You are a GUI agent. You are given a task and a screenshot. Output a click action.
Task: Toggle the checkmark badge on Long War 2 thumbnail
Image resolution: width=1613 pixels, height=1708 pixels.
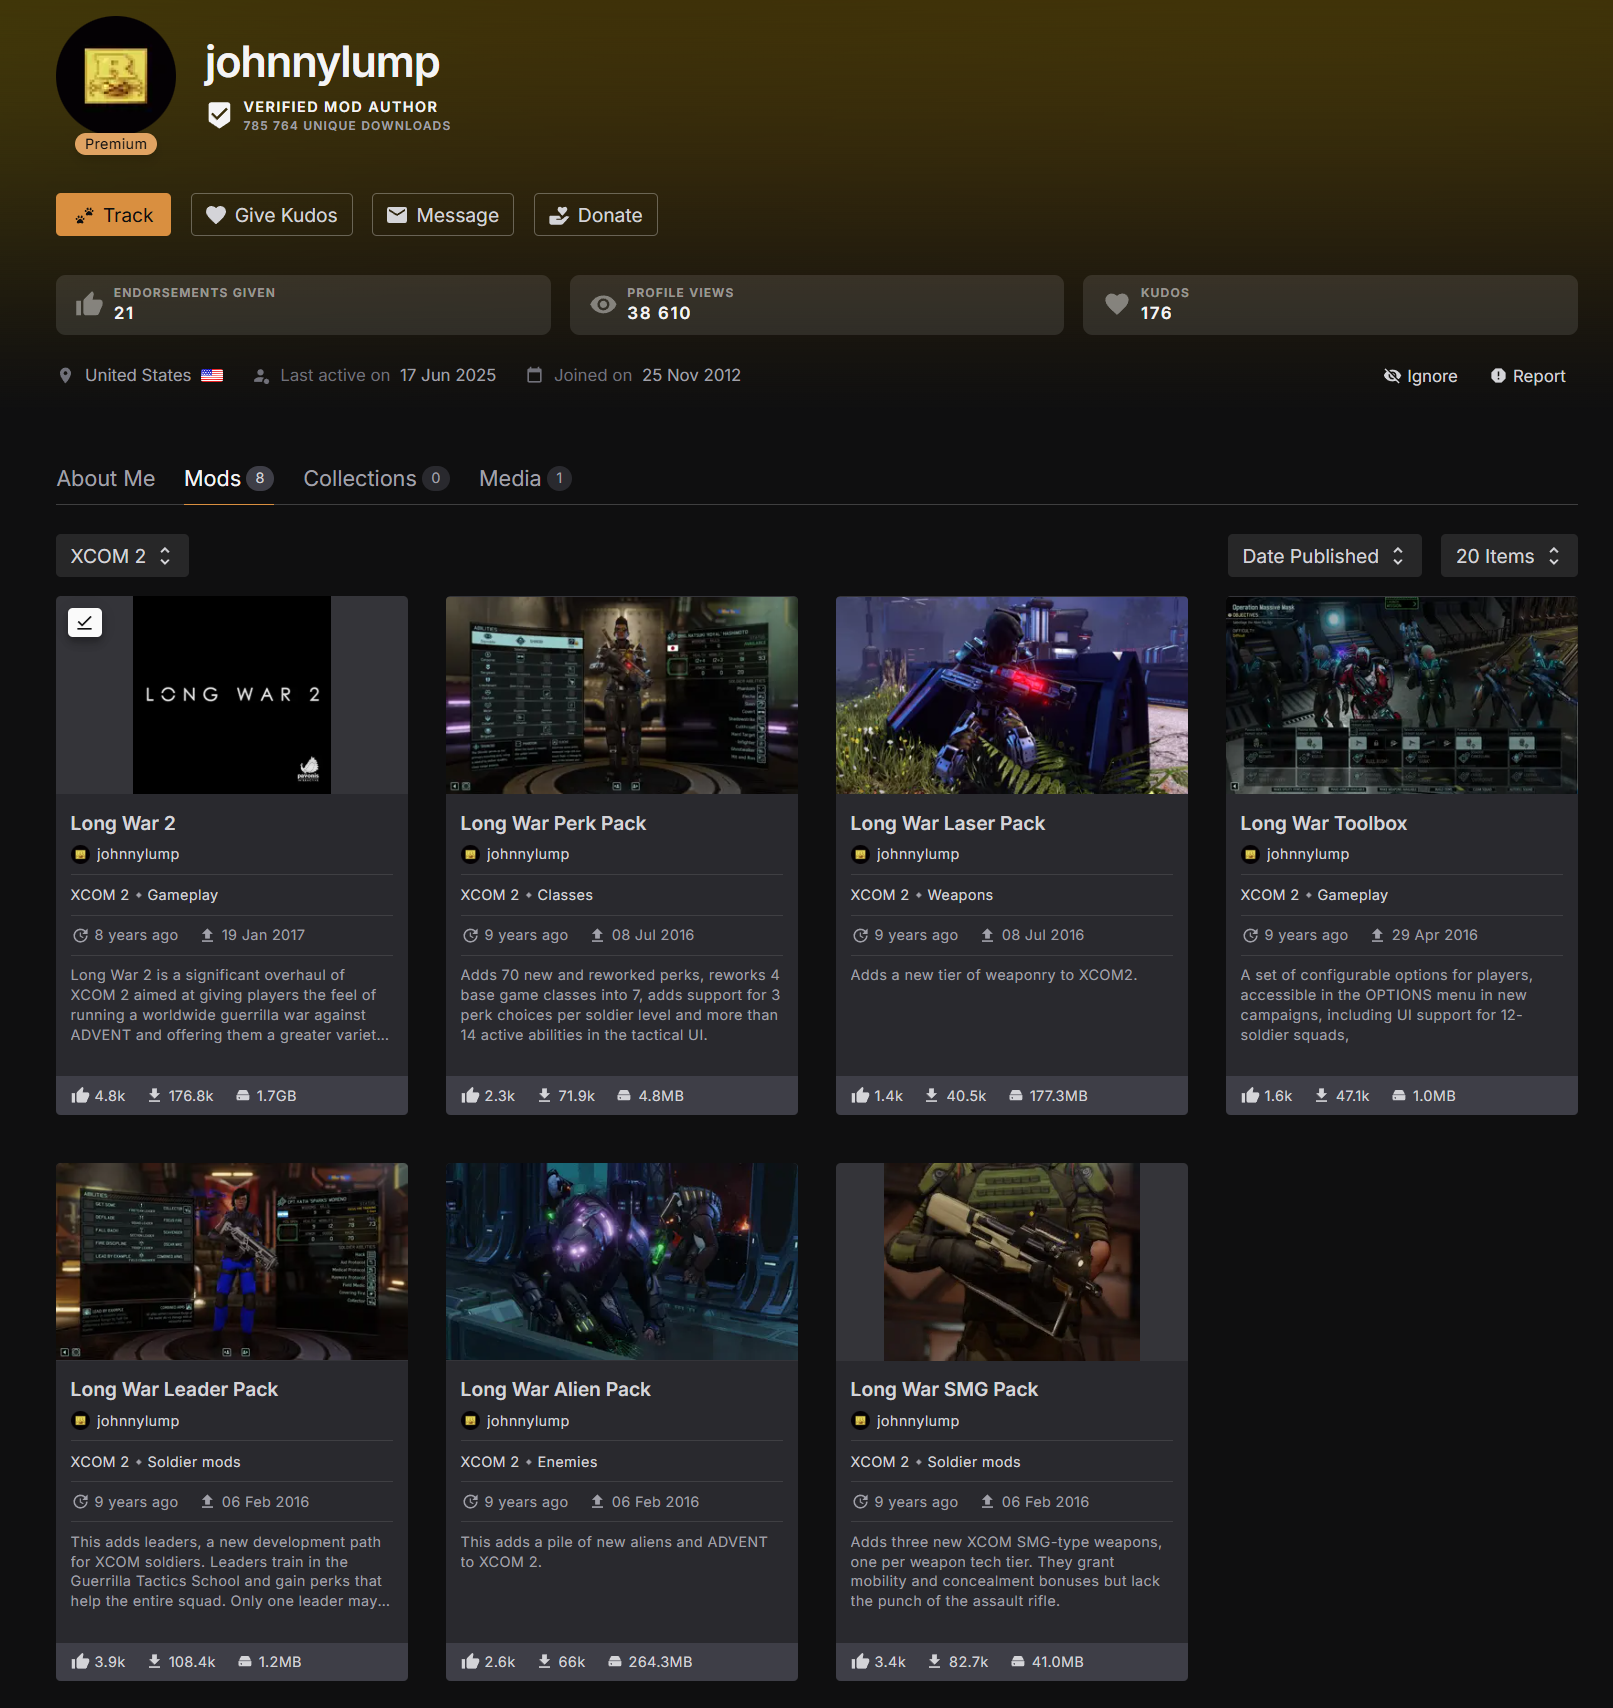pos(85,623)
